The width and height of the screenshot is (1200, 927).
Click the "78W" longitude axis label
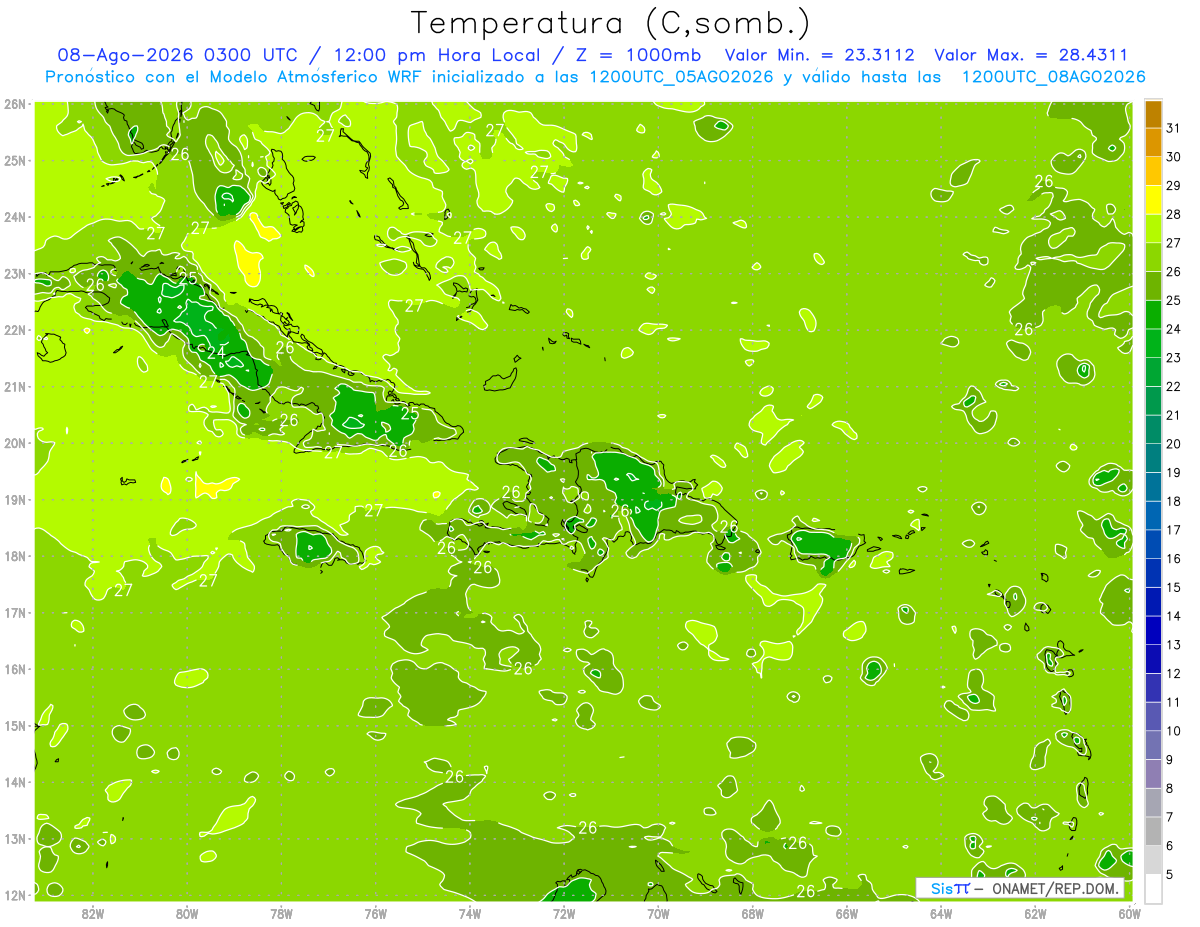click(281, 914)
